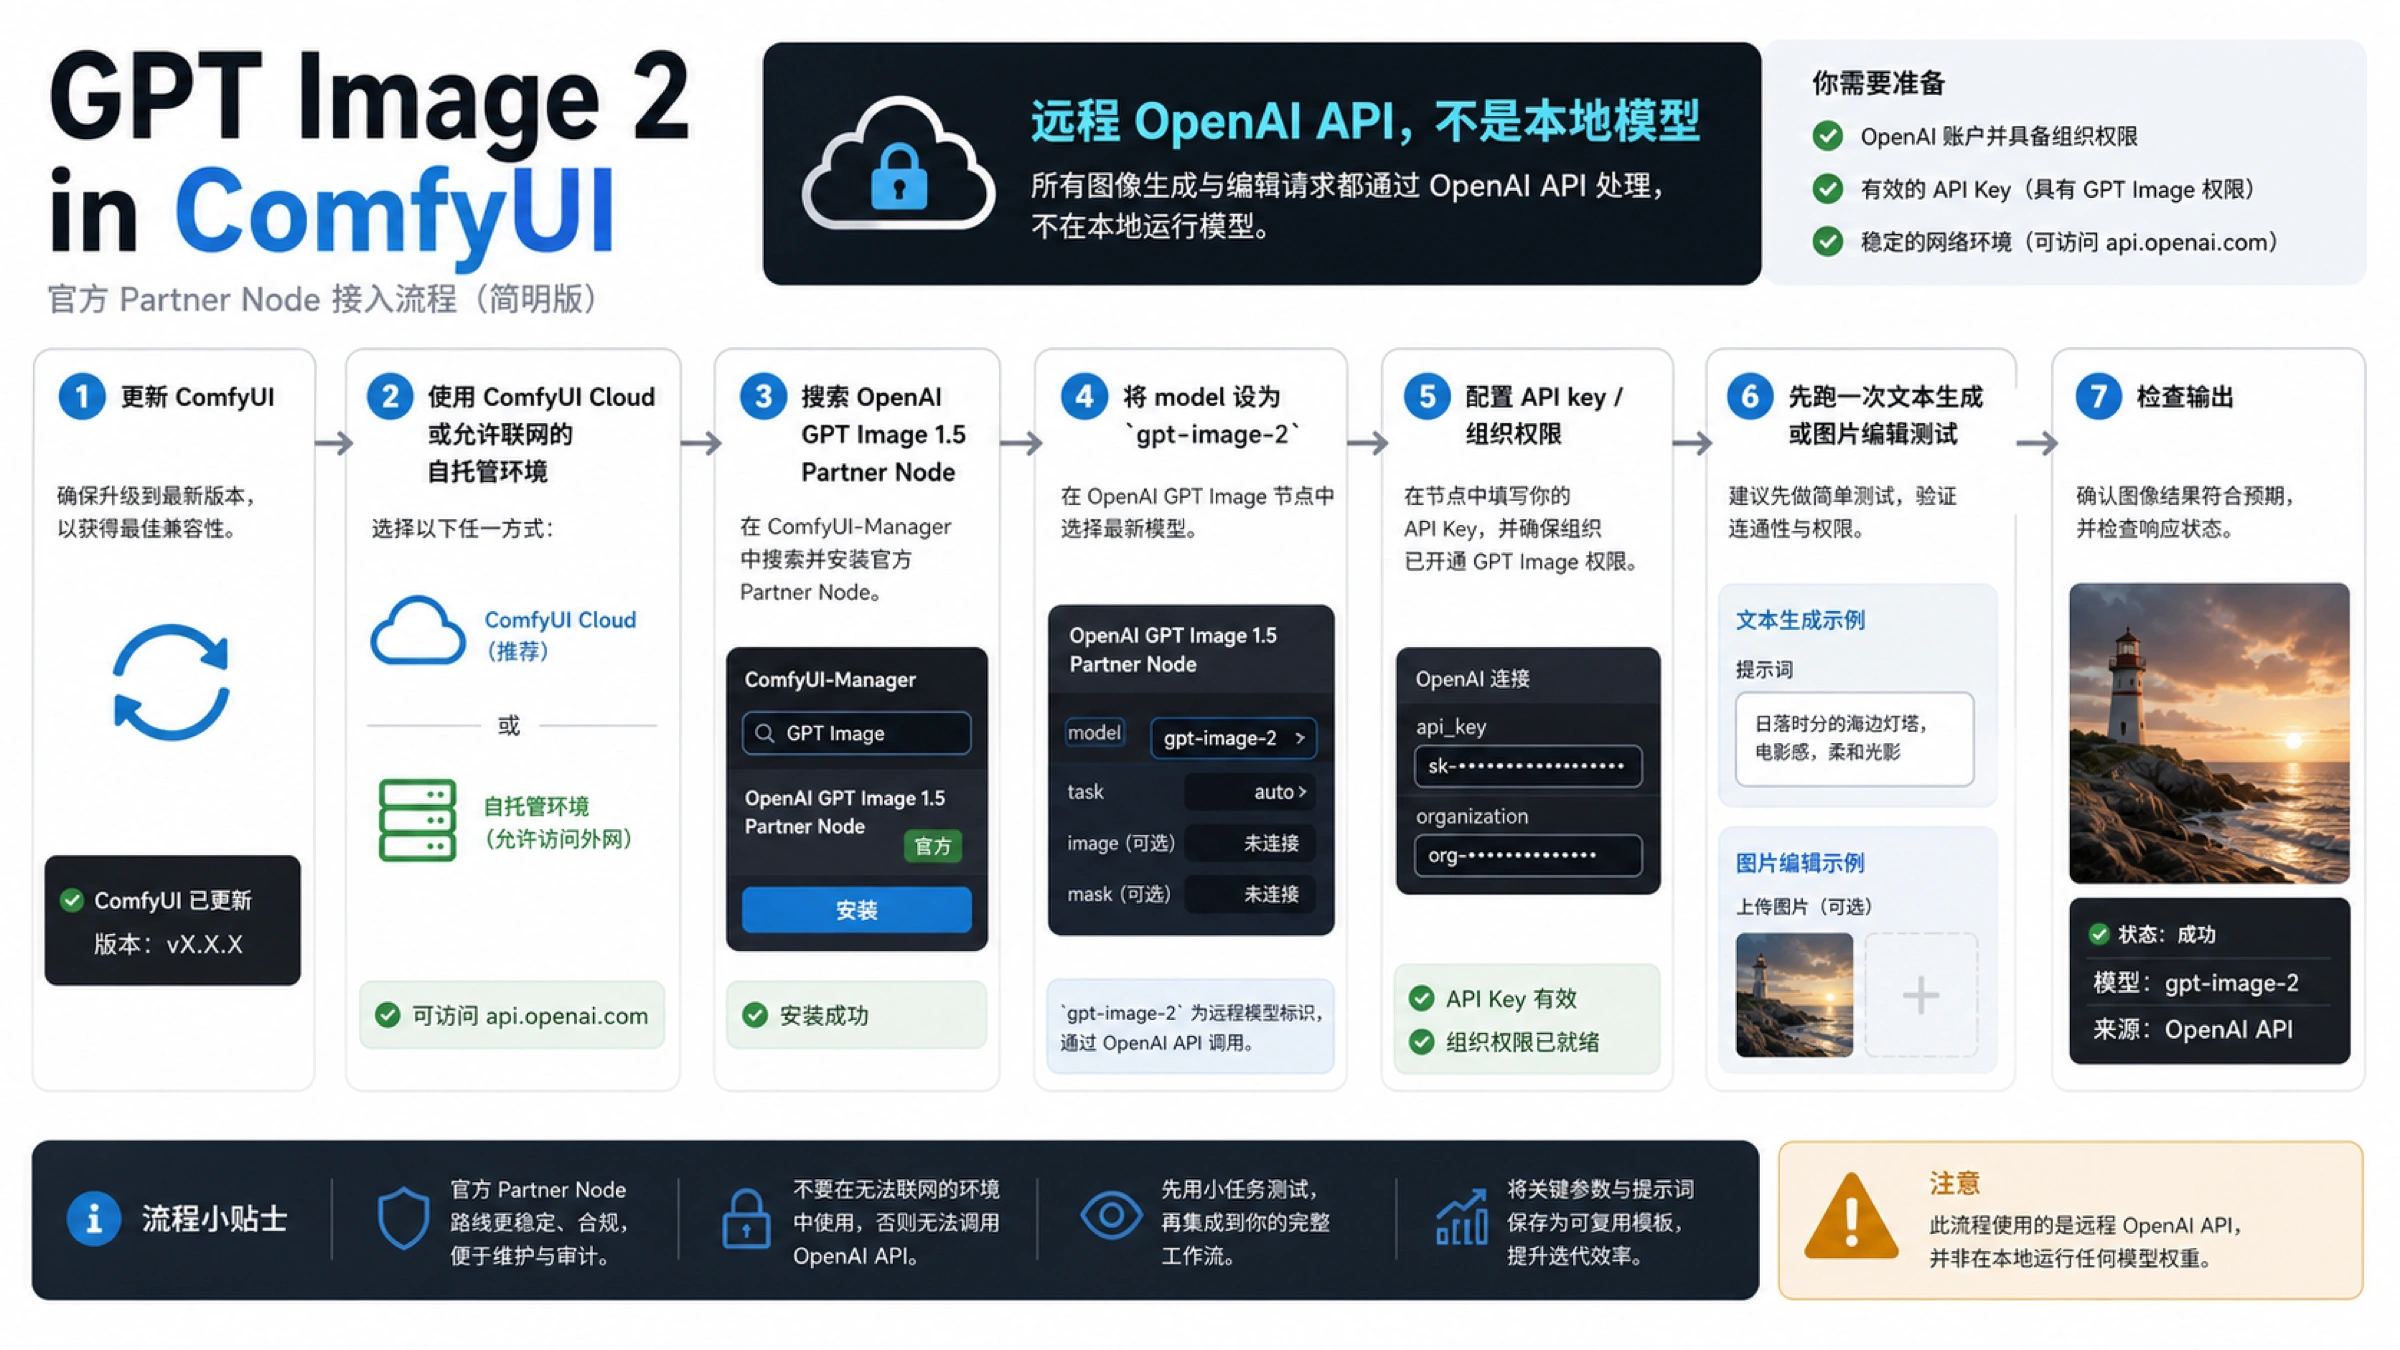Click the green self-hosted server stack icon
The height and width of the screenshot is (1350, 2400).
(417, 820)
